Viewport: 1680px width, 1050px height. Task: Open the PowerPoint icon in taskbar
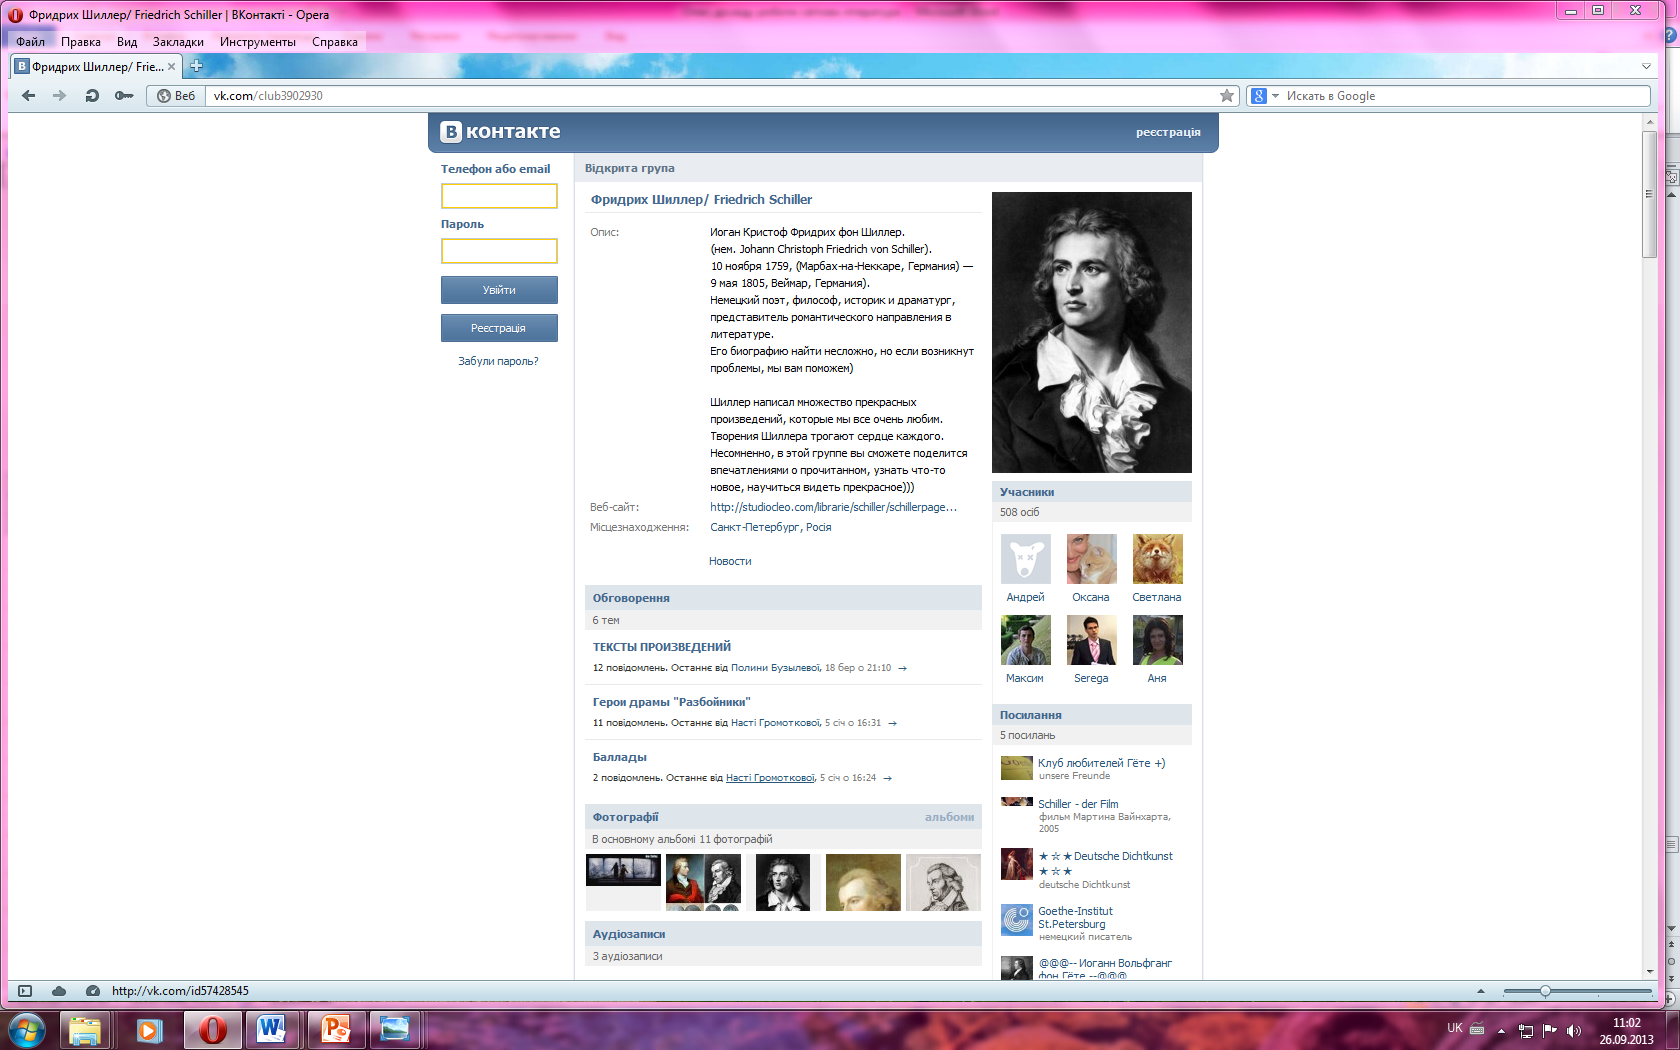334,1029
